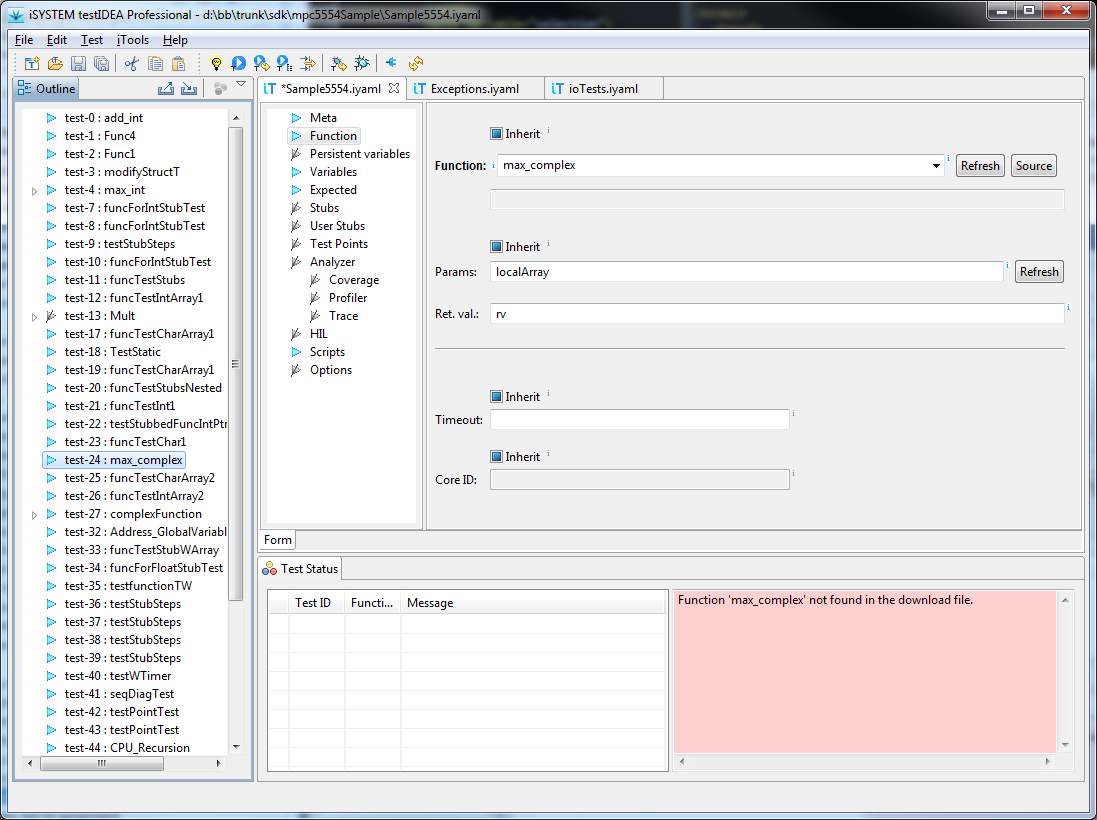Click the clipboard paste toolbar icon

point(178,64)
